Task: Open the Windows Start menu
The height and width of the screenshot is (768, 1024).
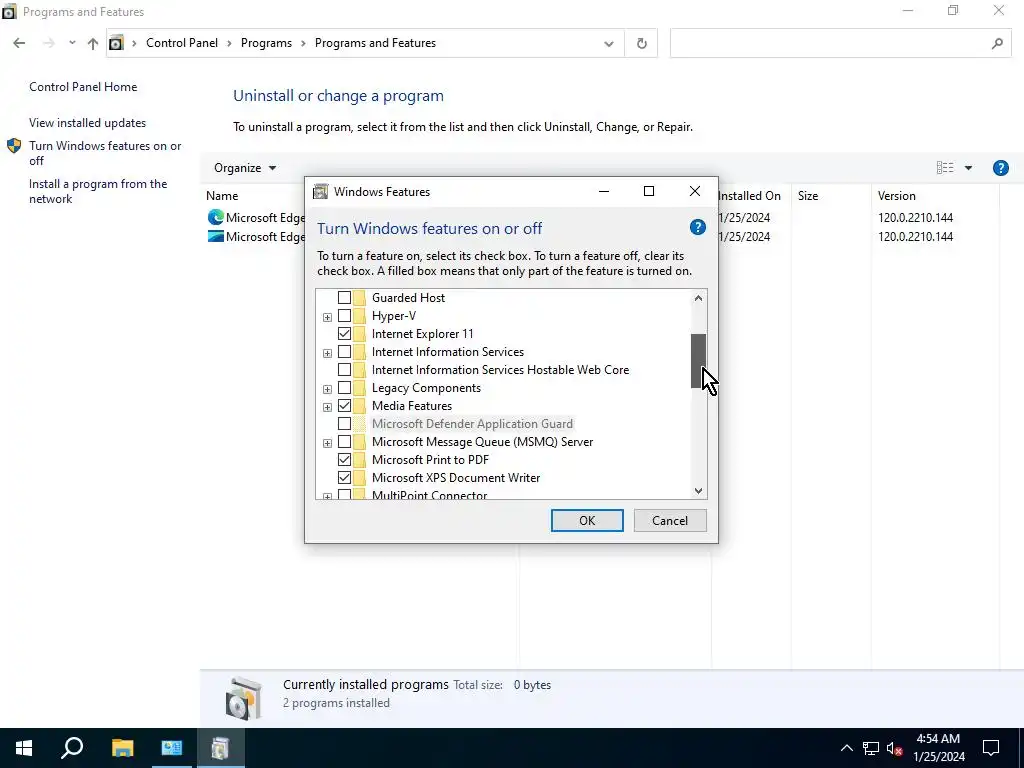Action: coord(24,748)
